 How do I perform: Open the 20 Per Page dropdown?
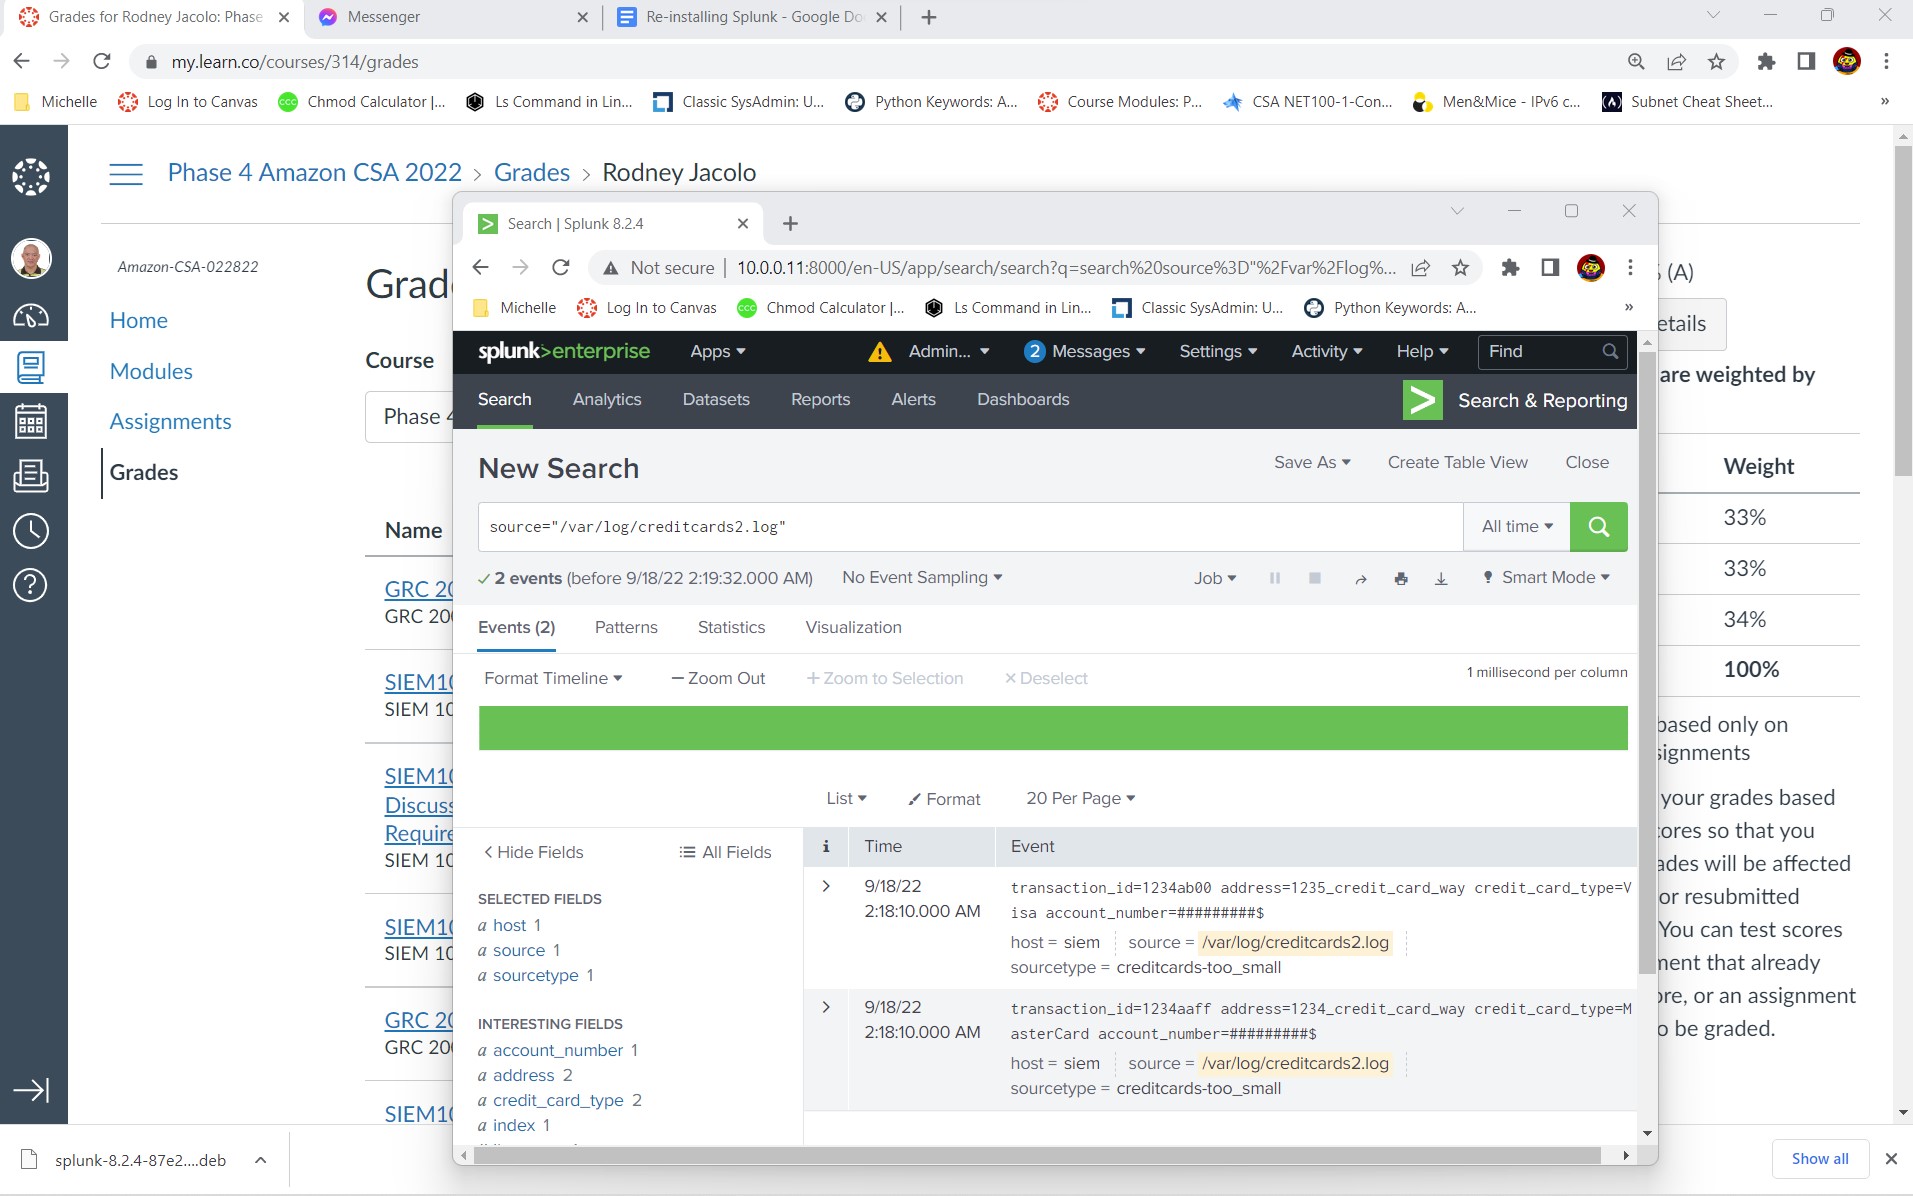1080,798
